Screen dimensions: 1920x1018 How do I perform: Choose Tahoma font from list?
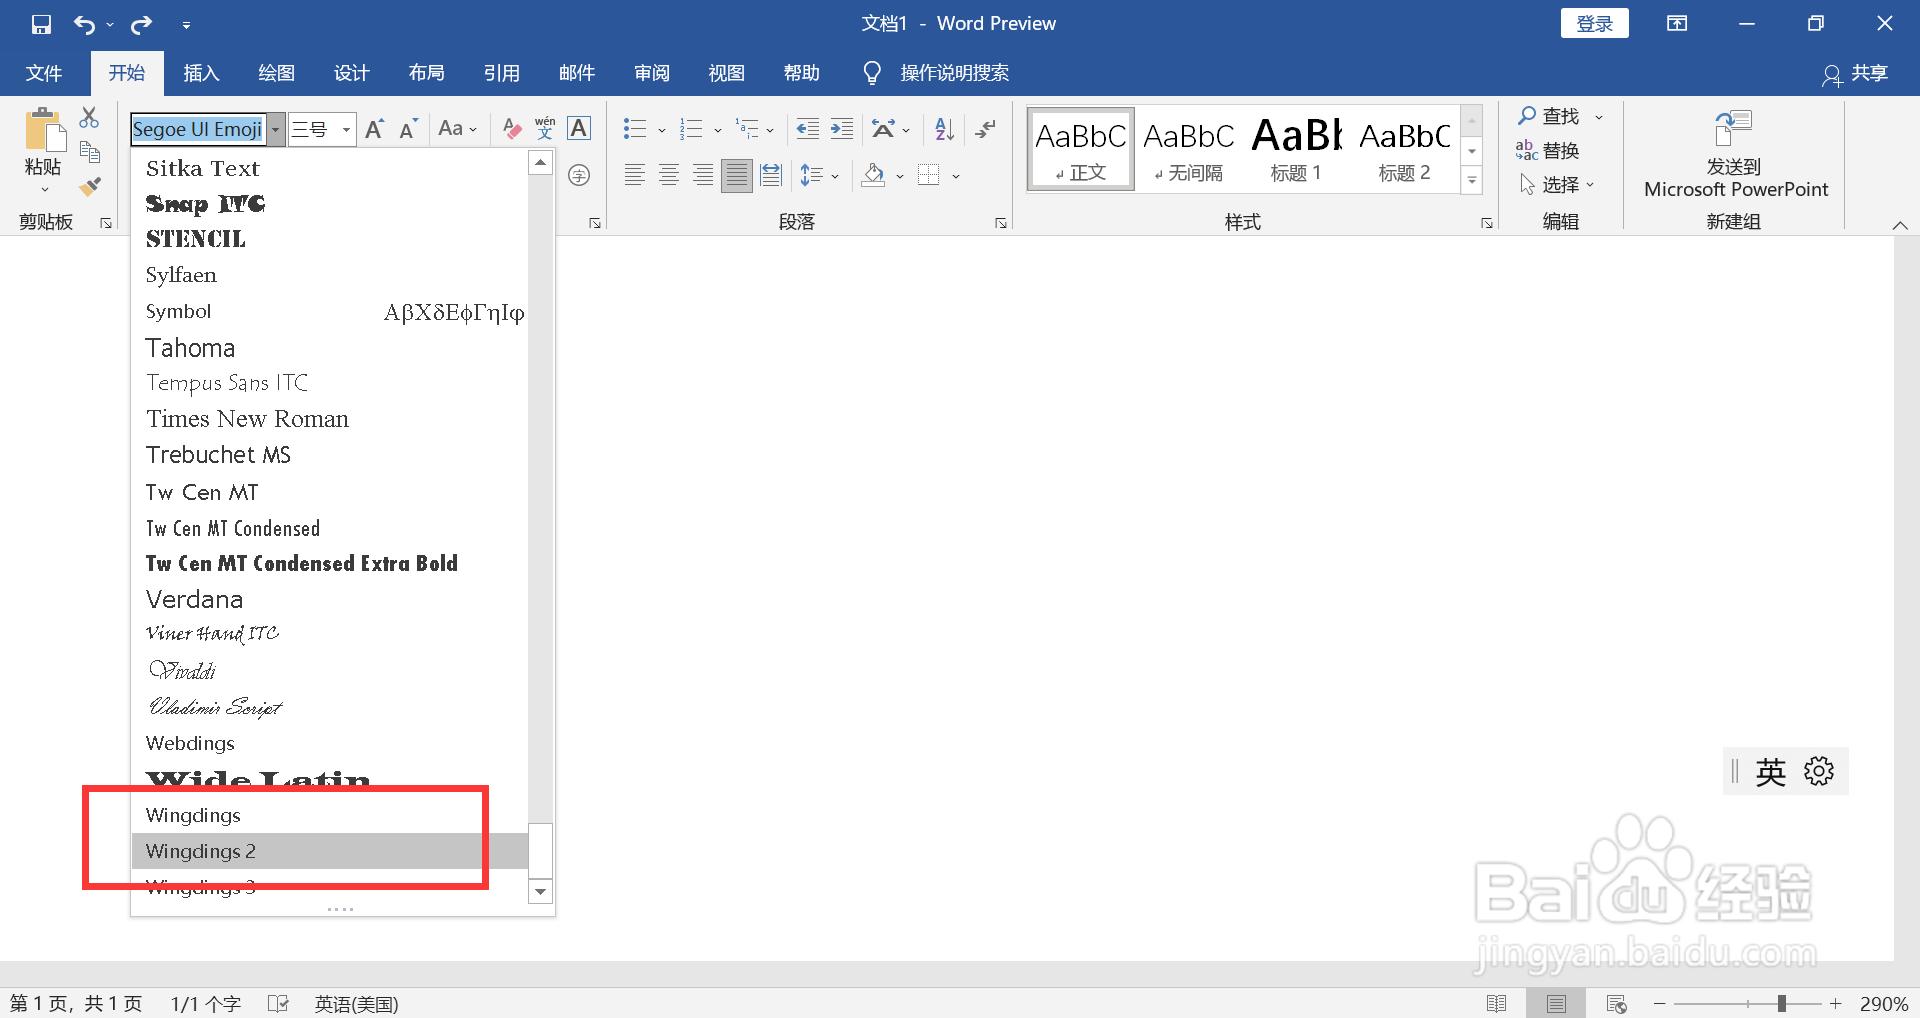pyautogui.click(x=330, y=348)
